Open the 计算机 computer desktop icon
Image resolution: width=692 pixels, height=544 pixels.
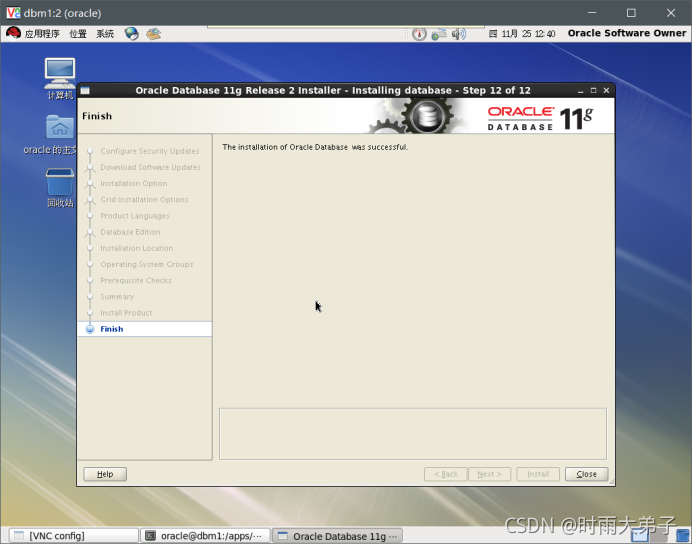pos(60,79)
